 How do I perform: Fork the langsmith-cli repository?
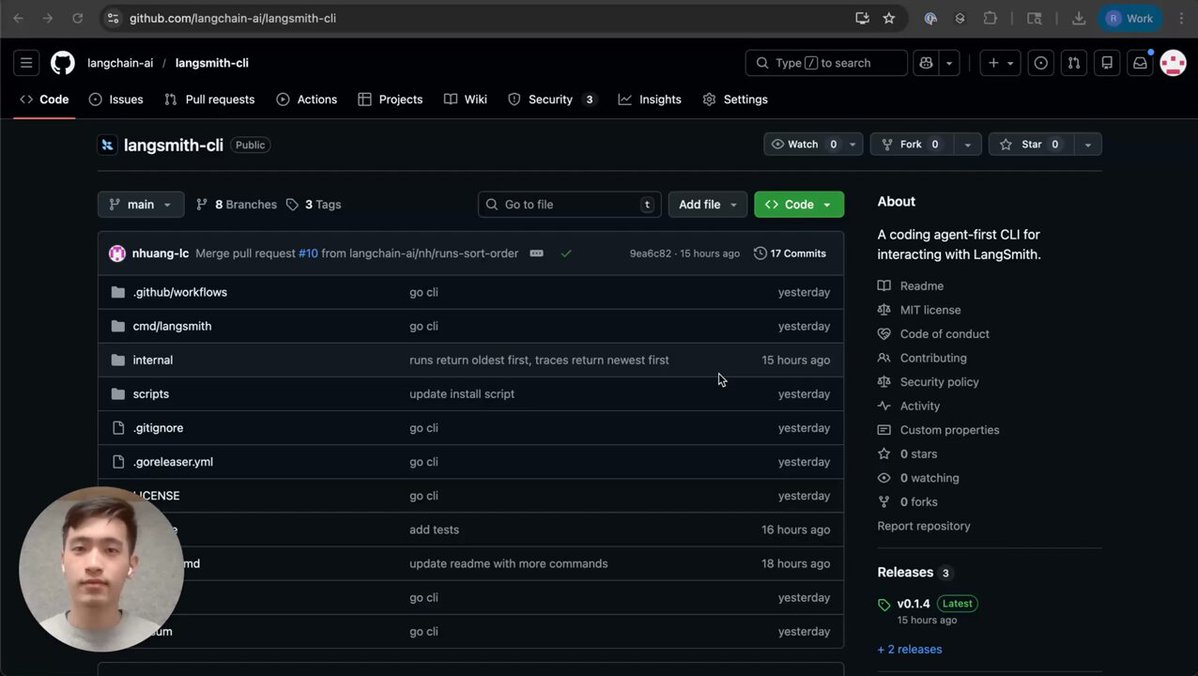[912, 144]
